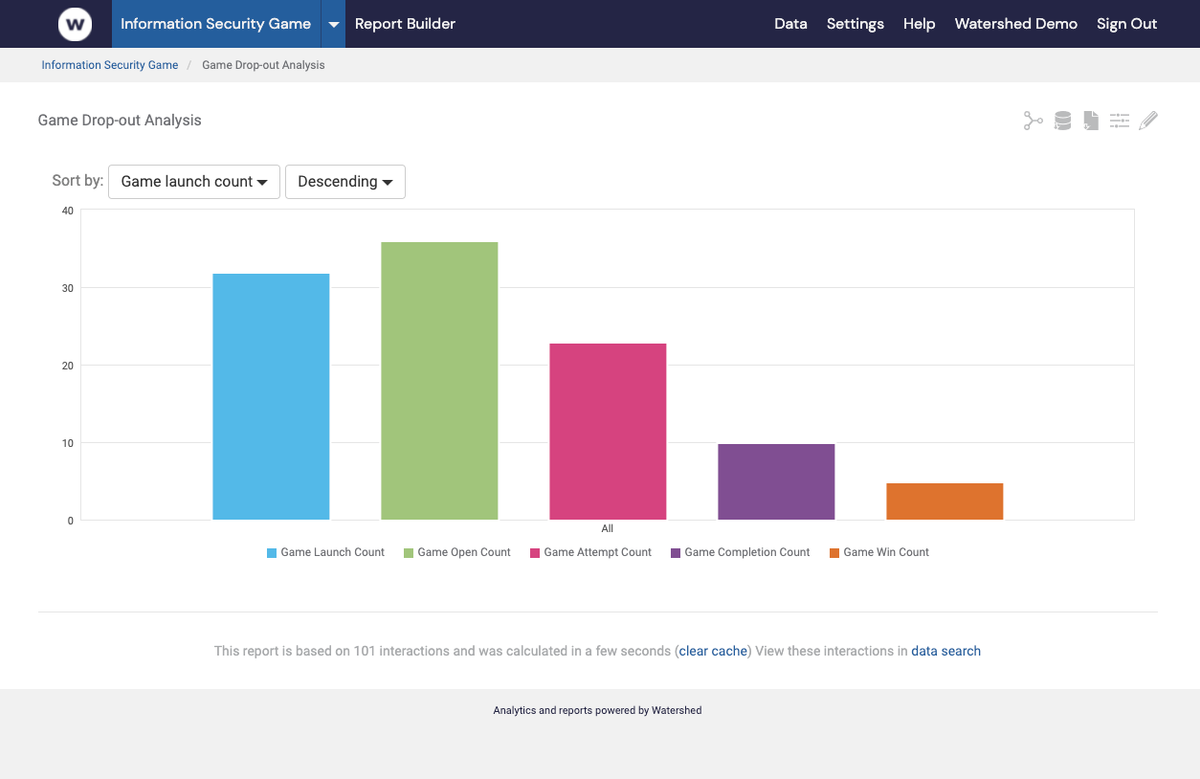This screenshot has height=779, width=1200.
Task: Click the Watershed logo icon
Action: pos(75,24)
